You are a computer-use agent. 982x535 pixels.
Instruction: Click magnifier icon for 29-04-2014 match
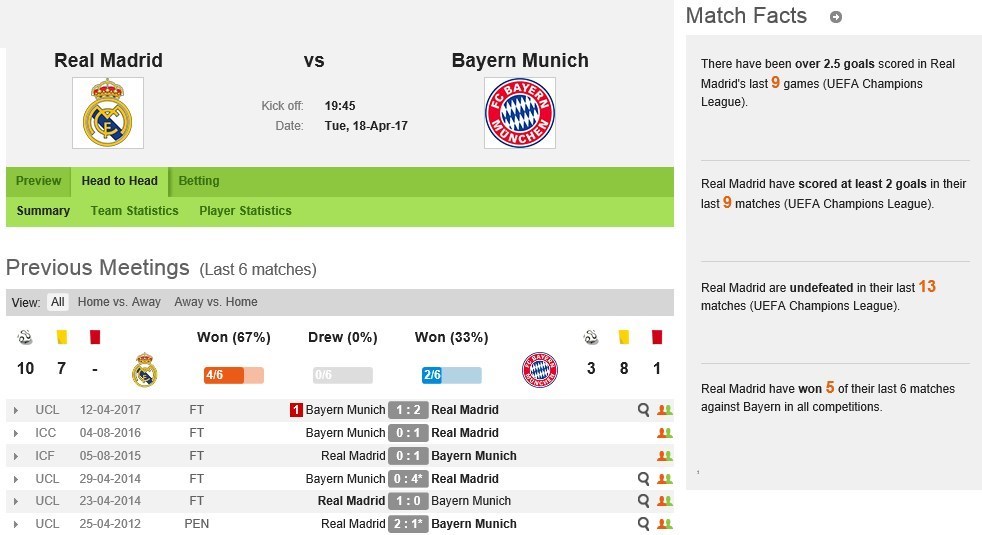pyautogui.click(x=644, y=479)
